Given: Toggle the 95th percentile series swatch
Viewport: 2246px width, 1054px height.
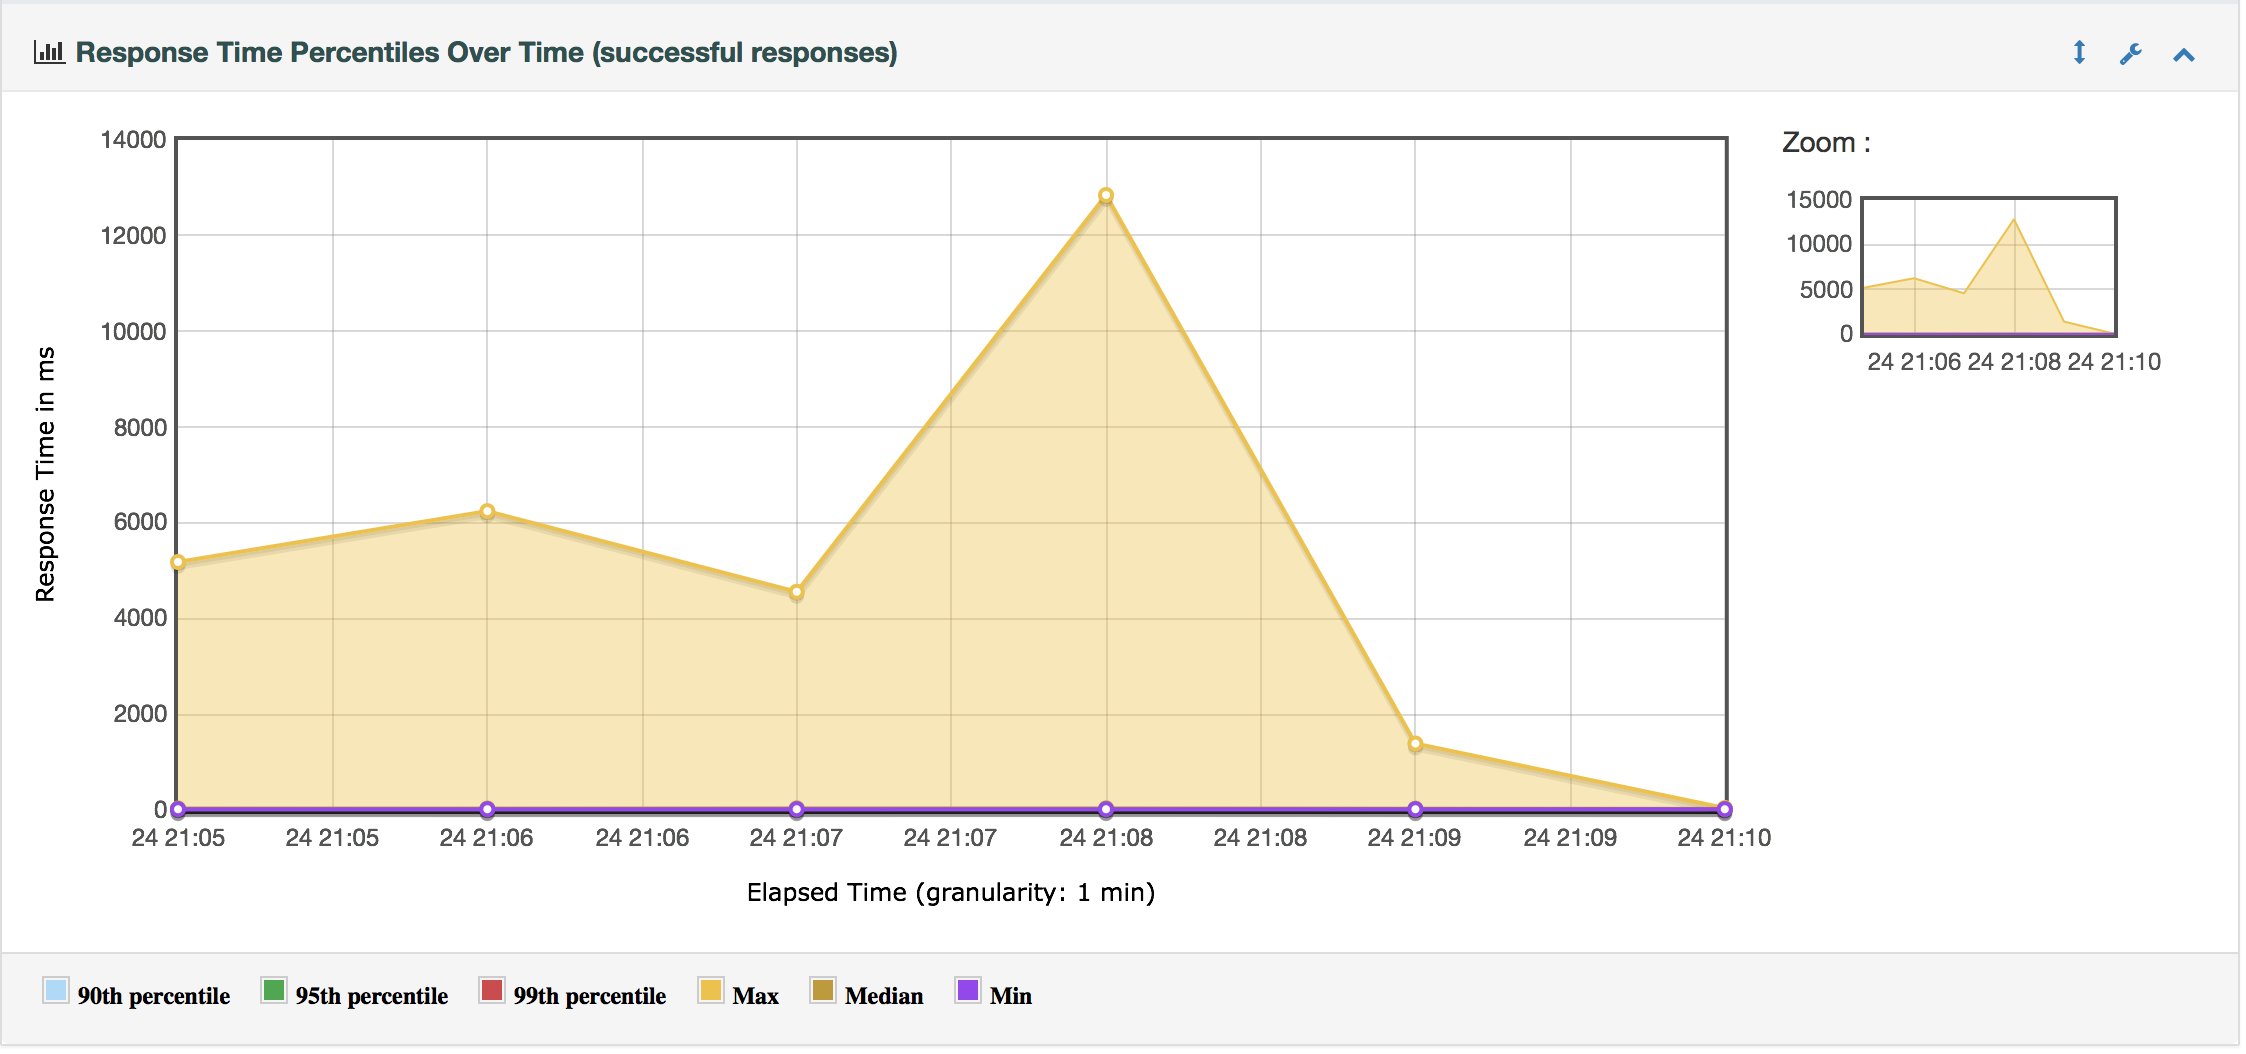Looking at the screenshot, I should [x=273, y=990].
